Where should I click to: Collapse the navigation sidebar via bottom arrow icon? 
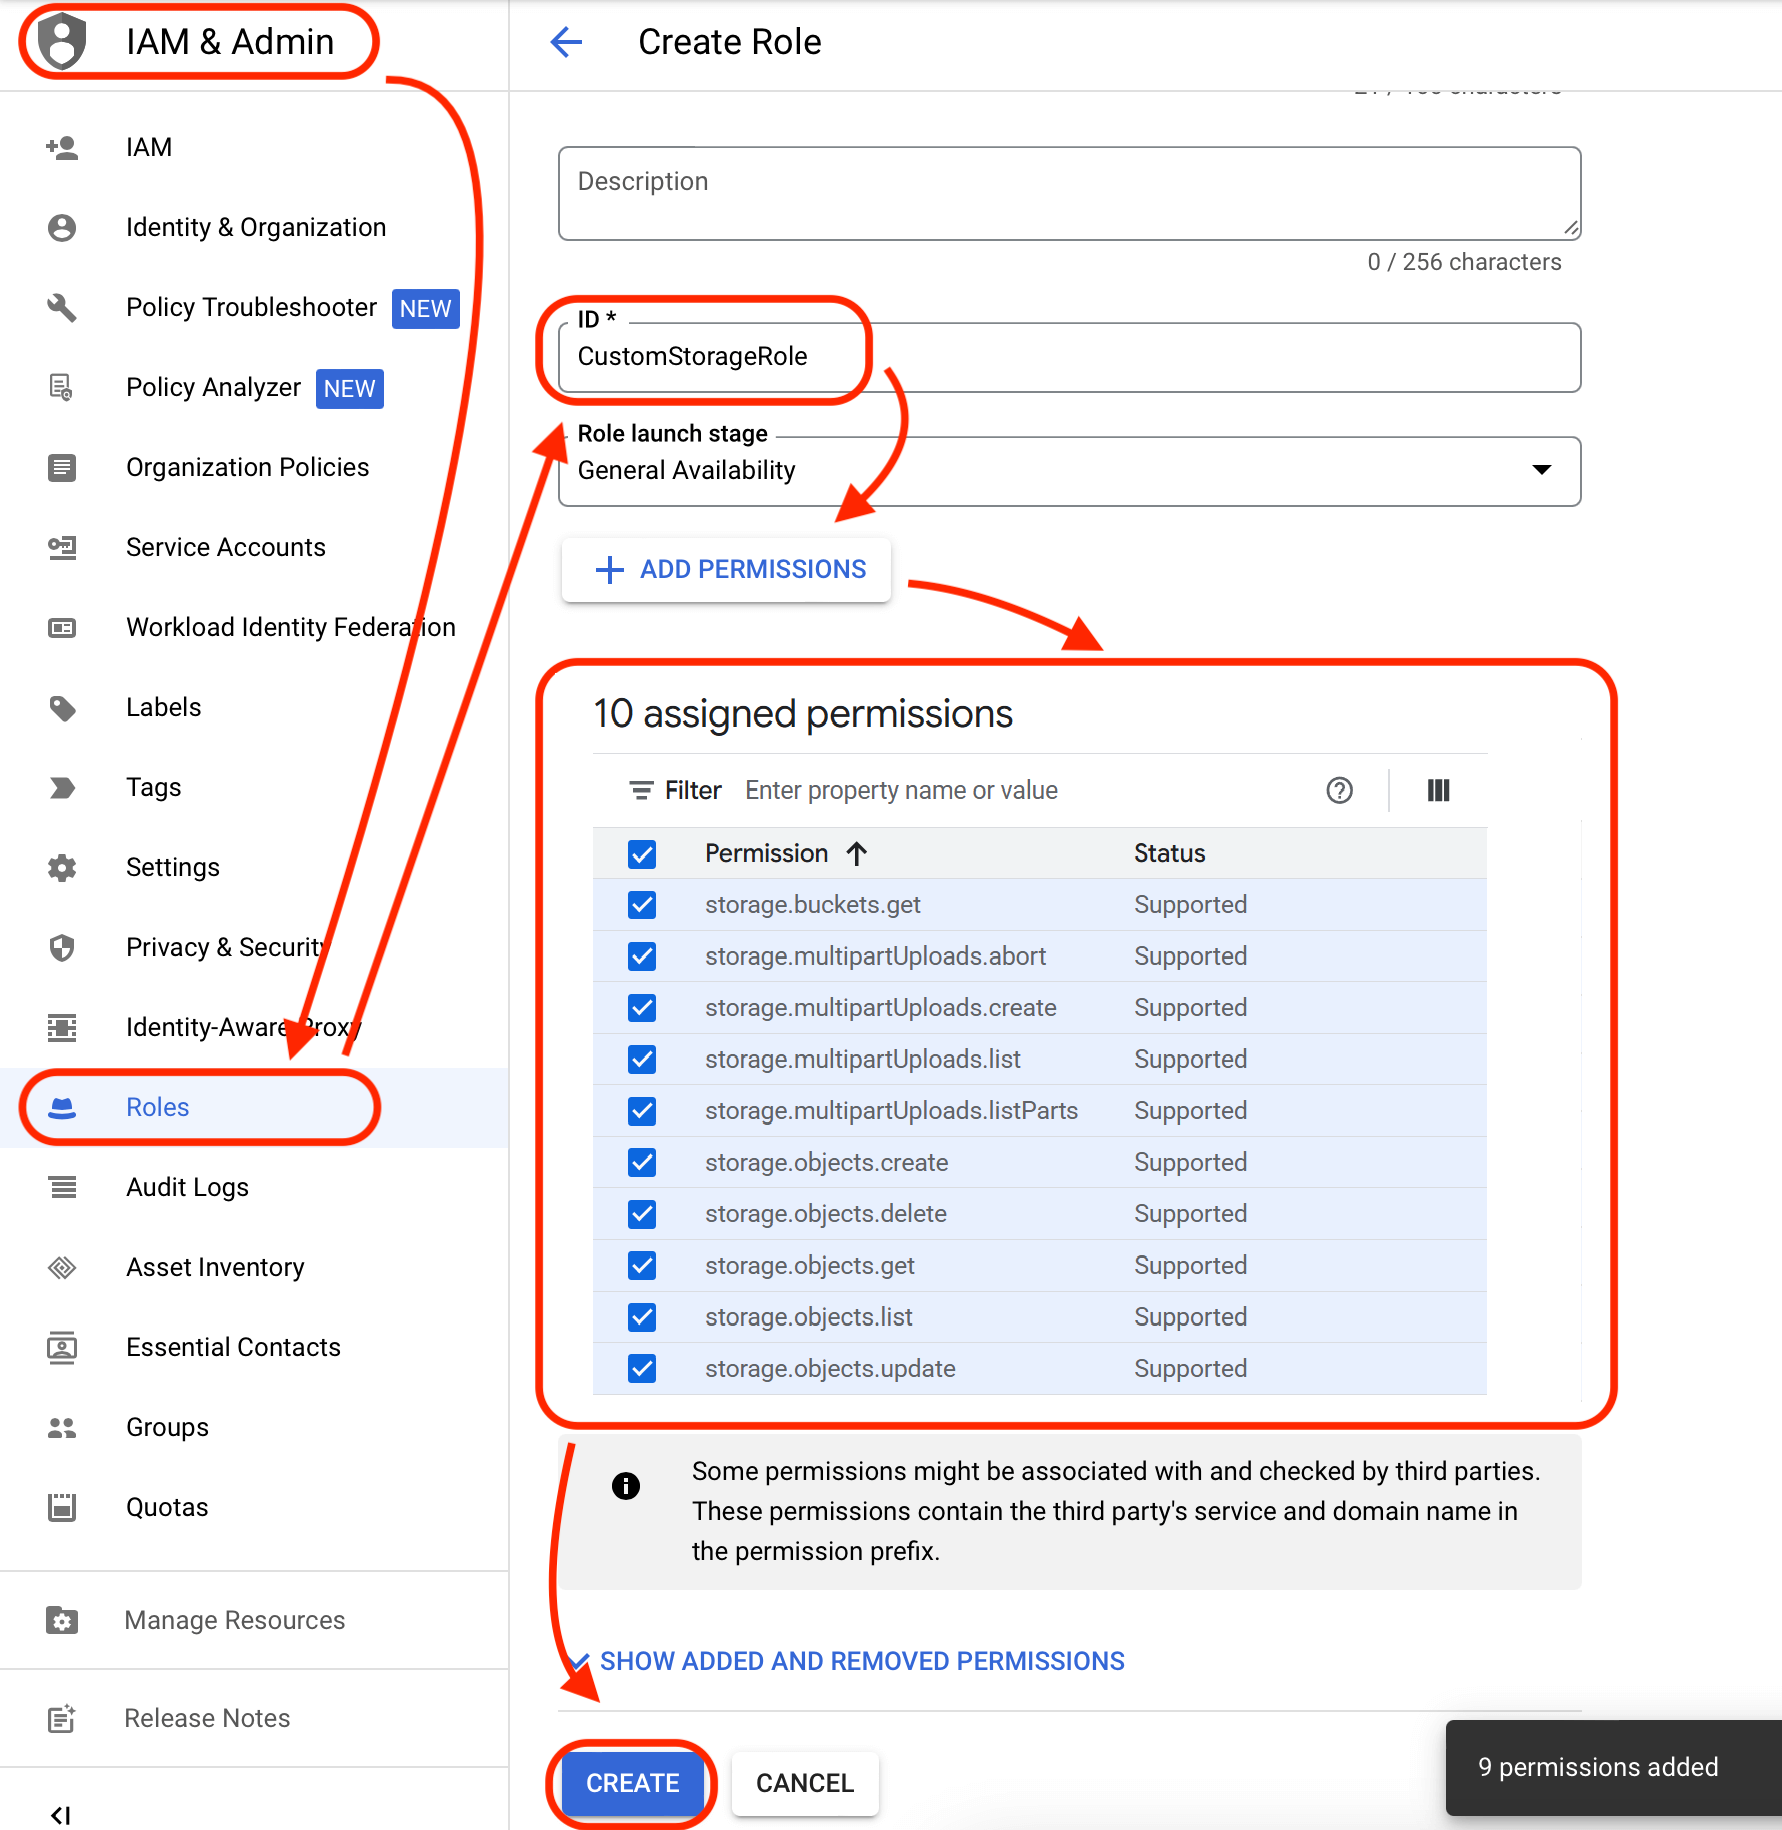tap(62, 1814)
